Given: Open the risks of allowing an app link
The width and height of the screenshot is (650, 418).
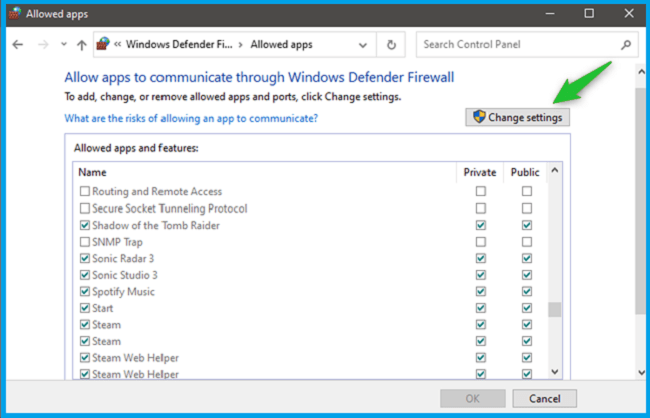Looking at the screenshot, I should tap(191, 118).
